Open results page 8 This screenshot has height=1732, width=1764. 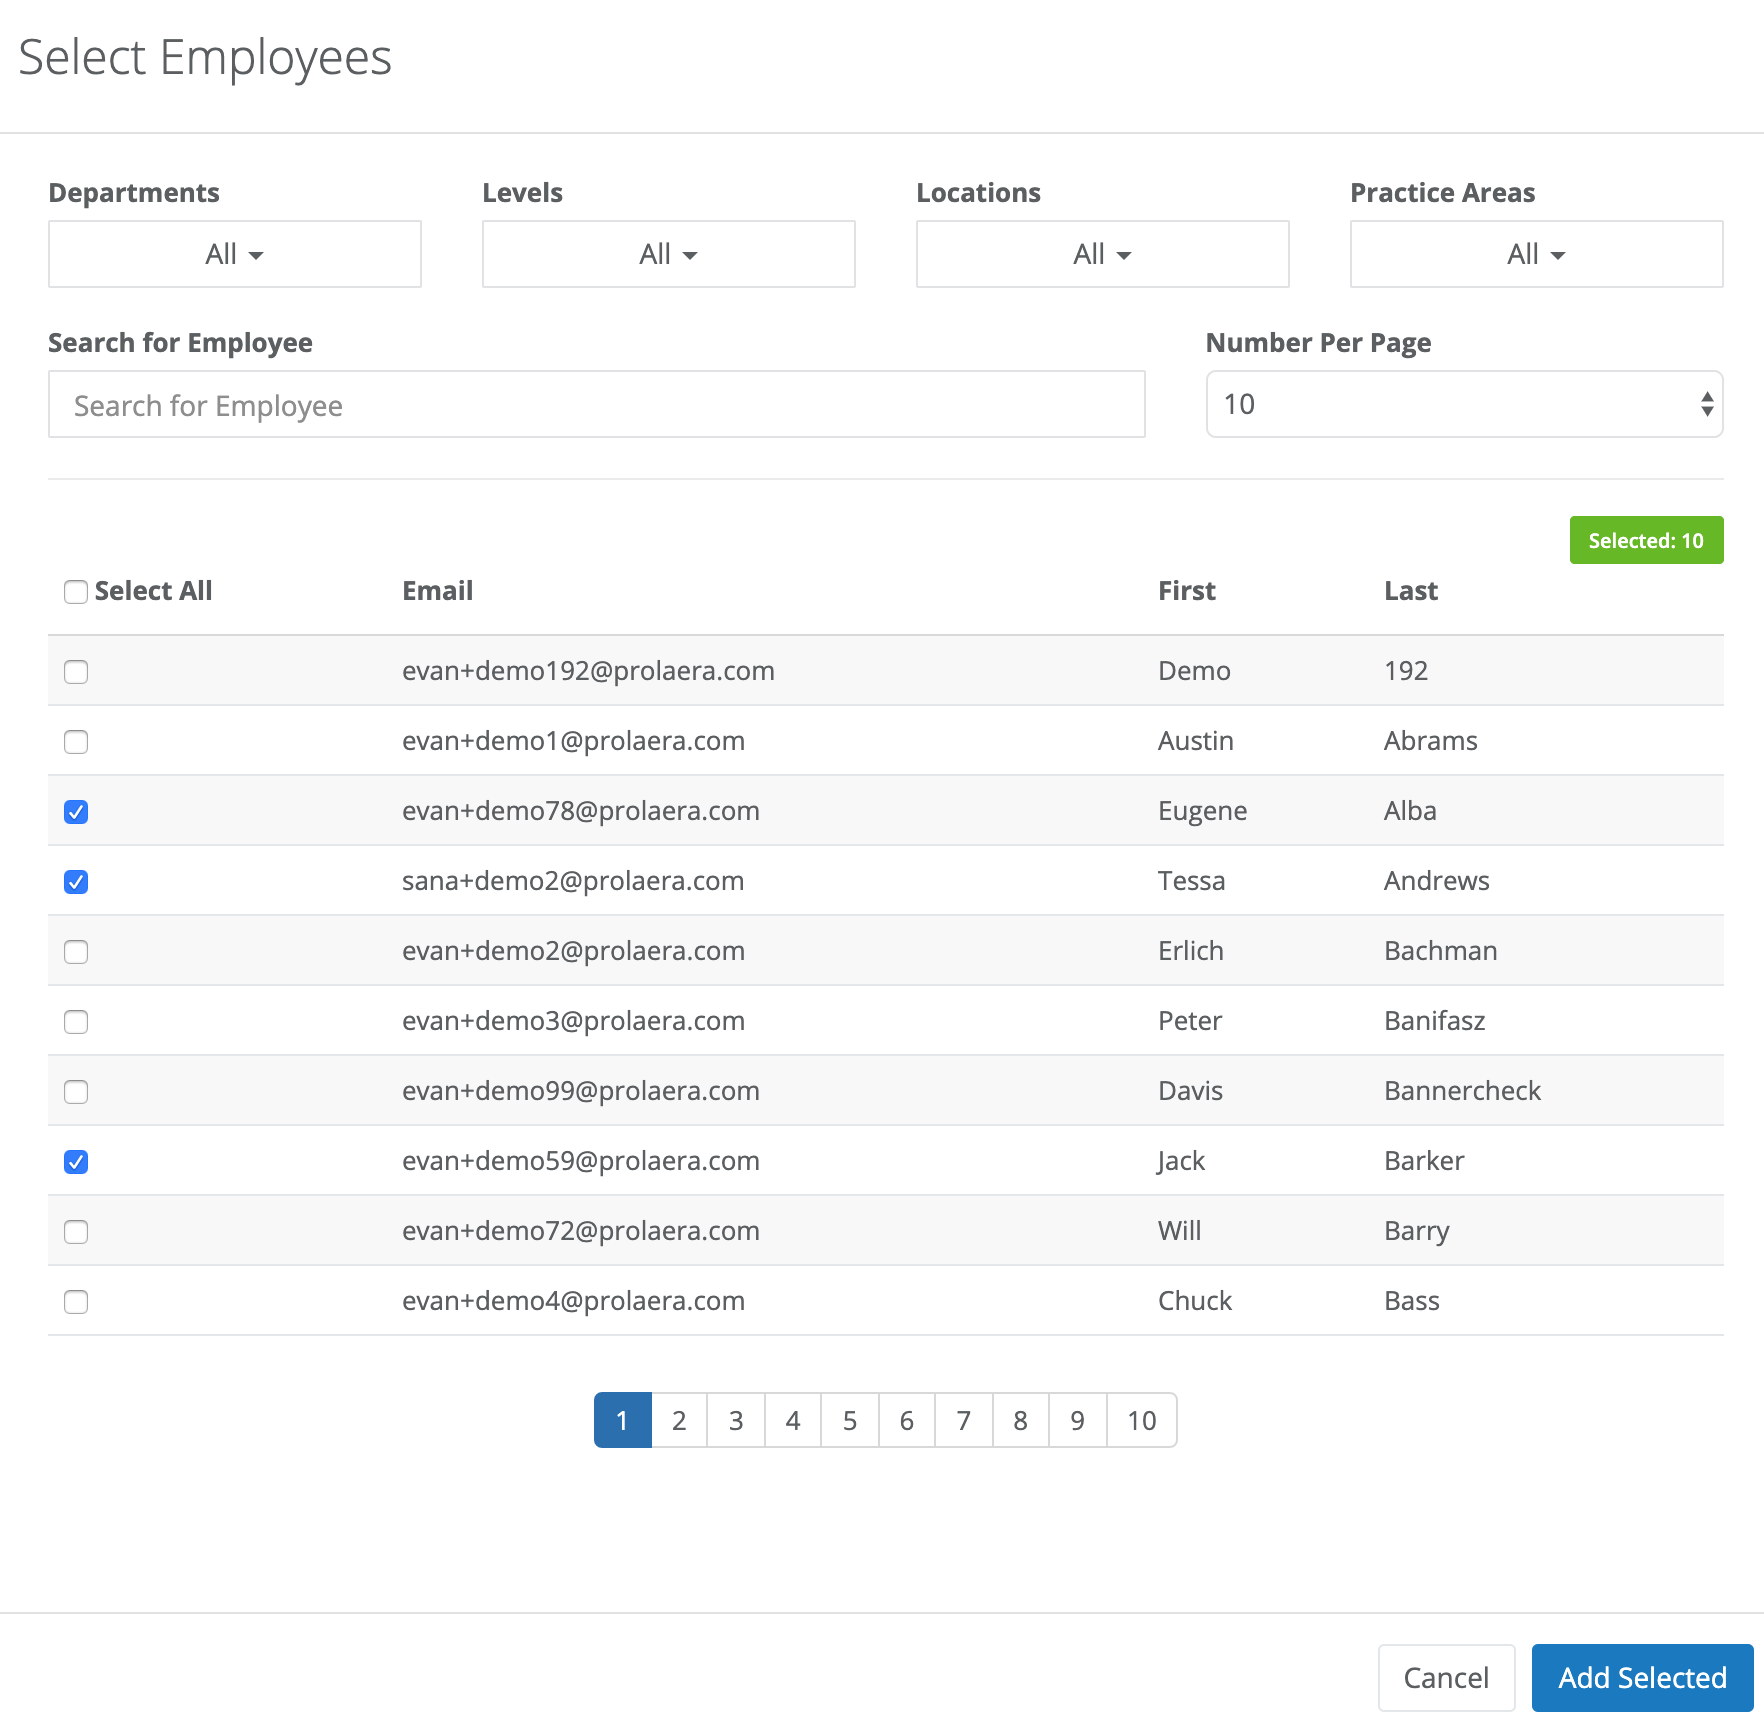[1021, 1420]
